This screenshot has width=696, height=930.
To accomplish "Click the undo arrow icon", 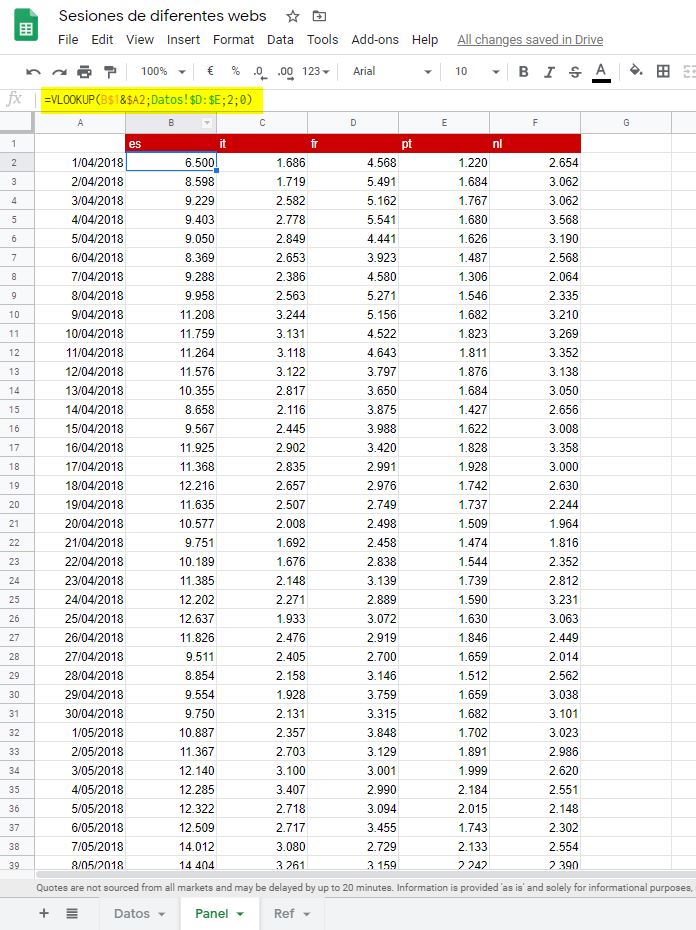I will (34, 72).
